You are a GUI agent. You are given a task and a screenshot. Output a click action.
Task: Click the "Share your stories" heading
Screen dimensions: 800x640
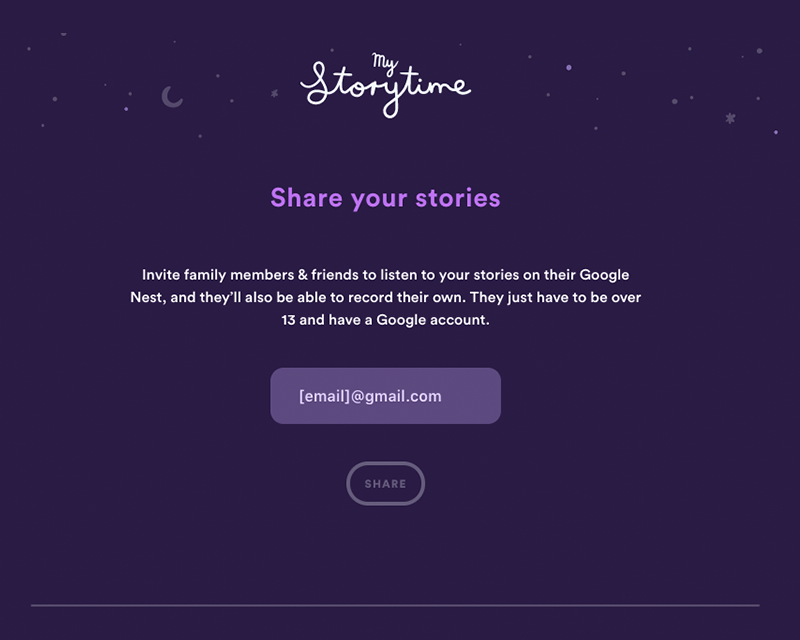385,197
